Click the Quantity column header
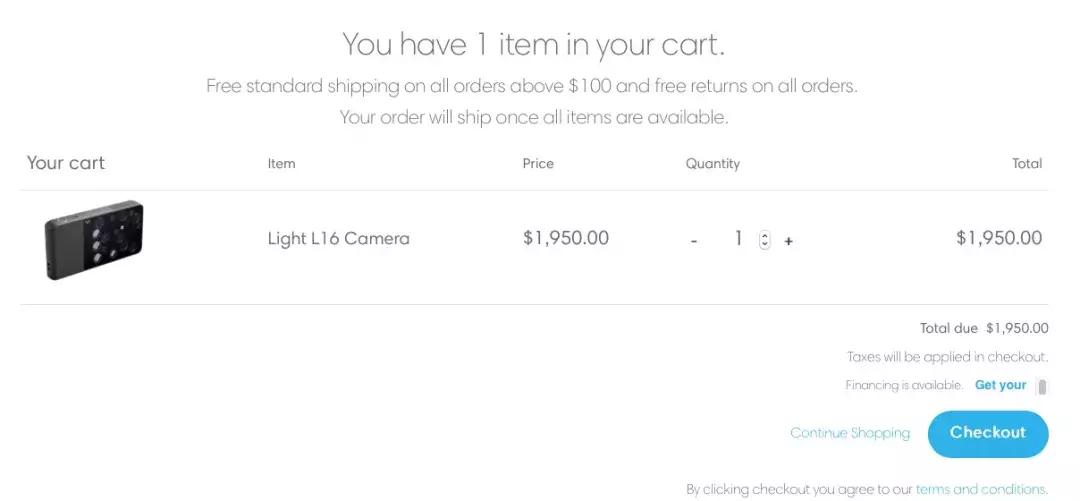This screenshot has width=1080, height=501. (x=713, y=164)
